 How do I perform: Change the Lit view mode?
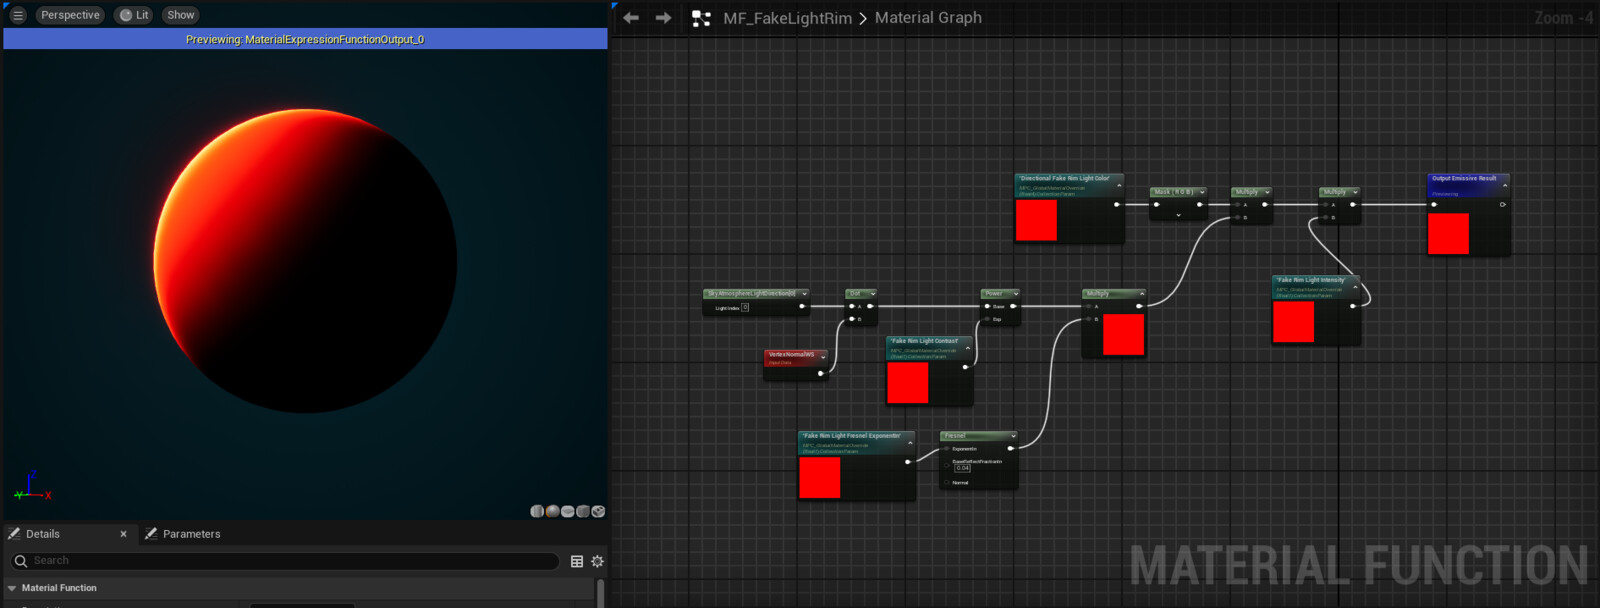click(134, 15)
